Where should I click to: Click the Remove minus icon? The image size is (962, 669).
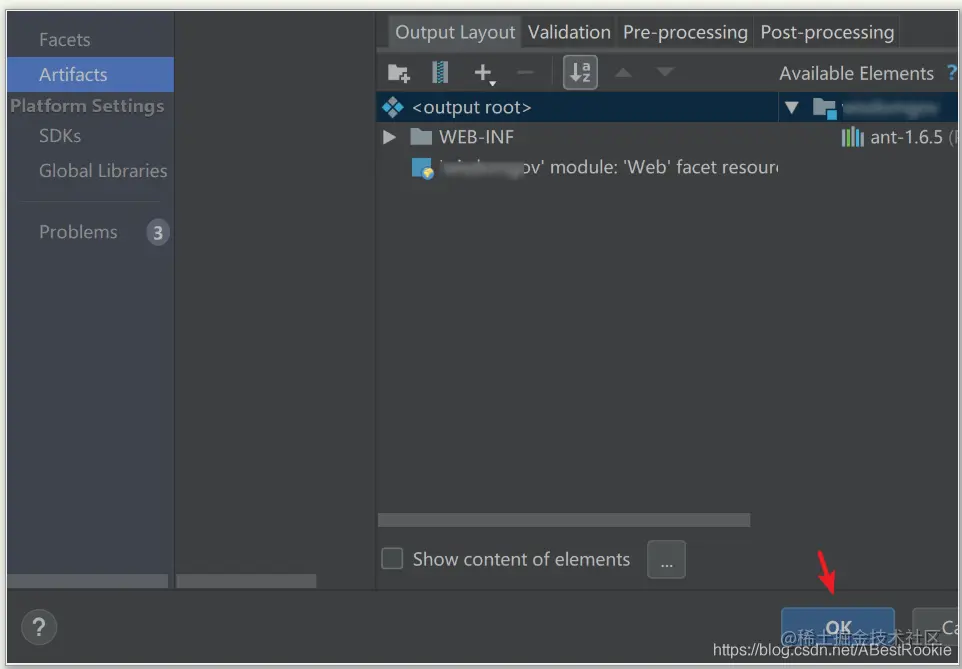[x=525, y=72]
